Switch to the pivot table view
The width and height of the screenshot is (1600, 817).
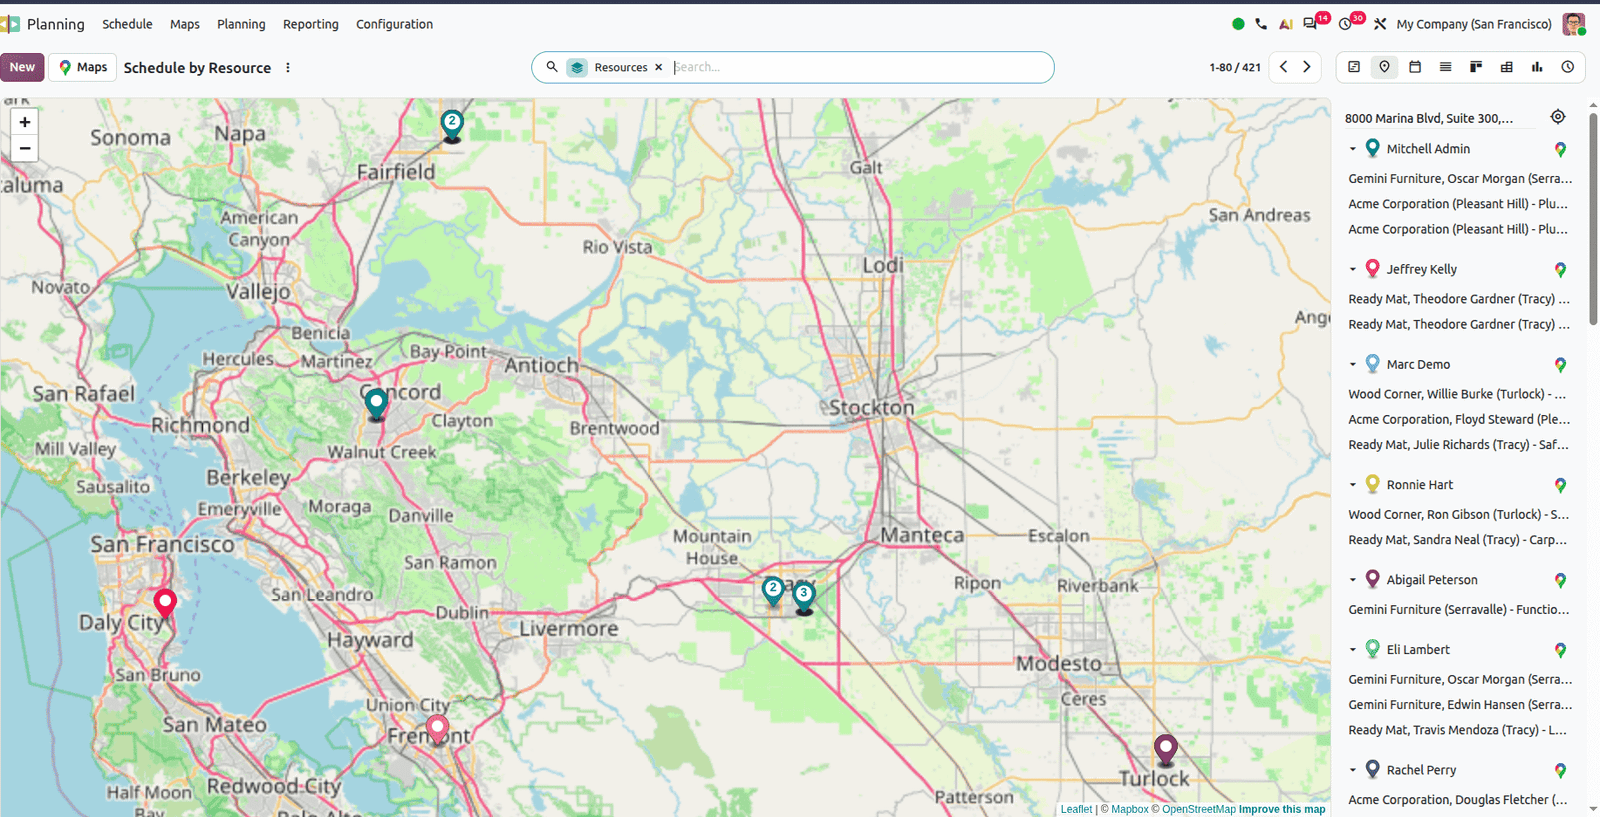point(1507,67)
